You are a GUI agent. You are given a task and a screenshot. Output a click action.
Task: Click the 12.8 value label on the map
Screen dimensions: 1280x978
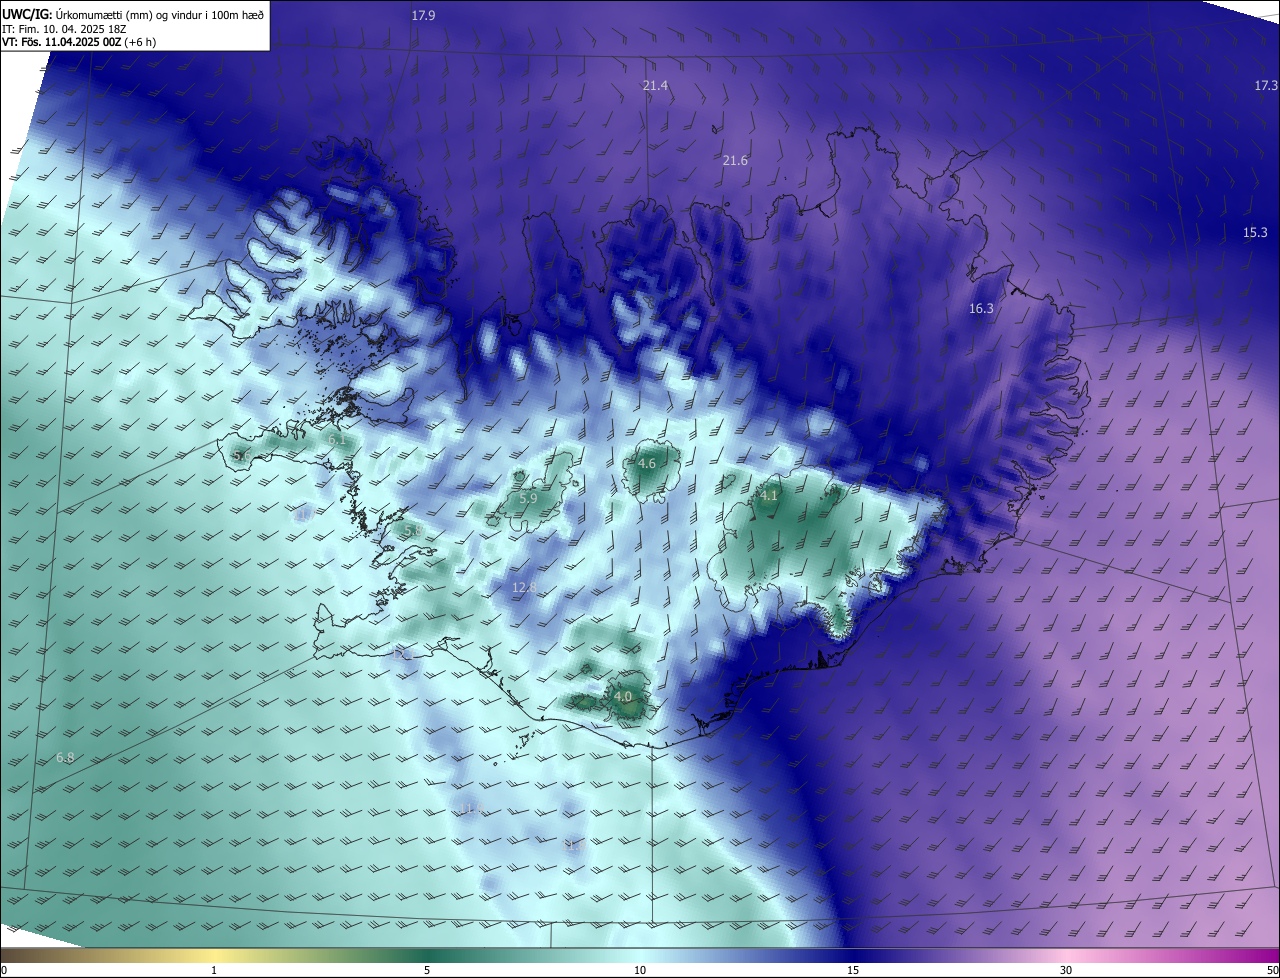(524, 587)
